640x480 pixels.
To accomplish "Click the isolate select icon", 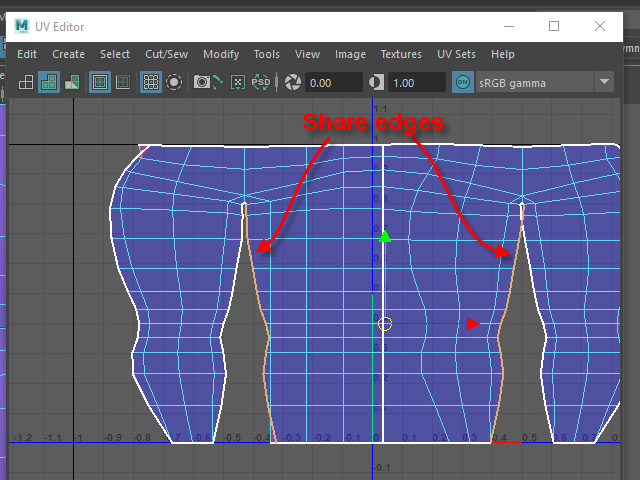I will pyautogui.click(x=174, y=83).
